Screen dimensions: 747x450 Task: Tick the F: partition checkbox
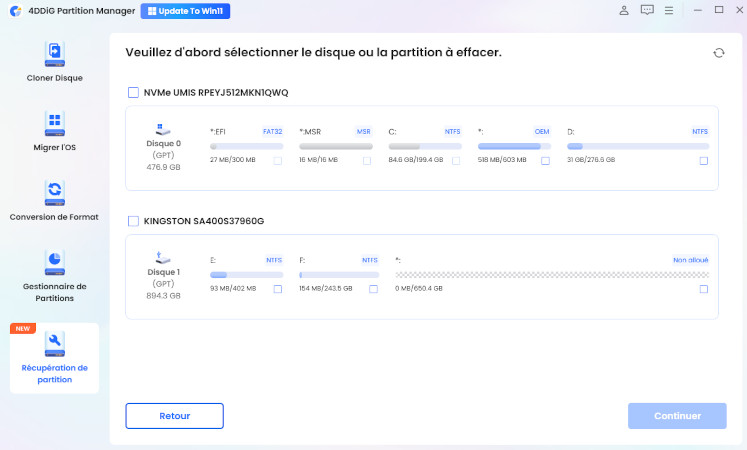[x=374, y=289]
